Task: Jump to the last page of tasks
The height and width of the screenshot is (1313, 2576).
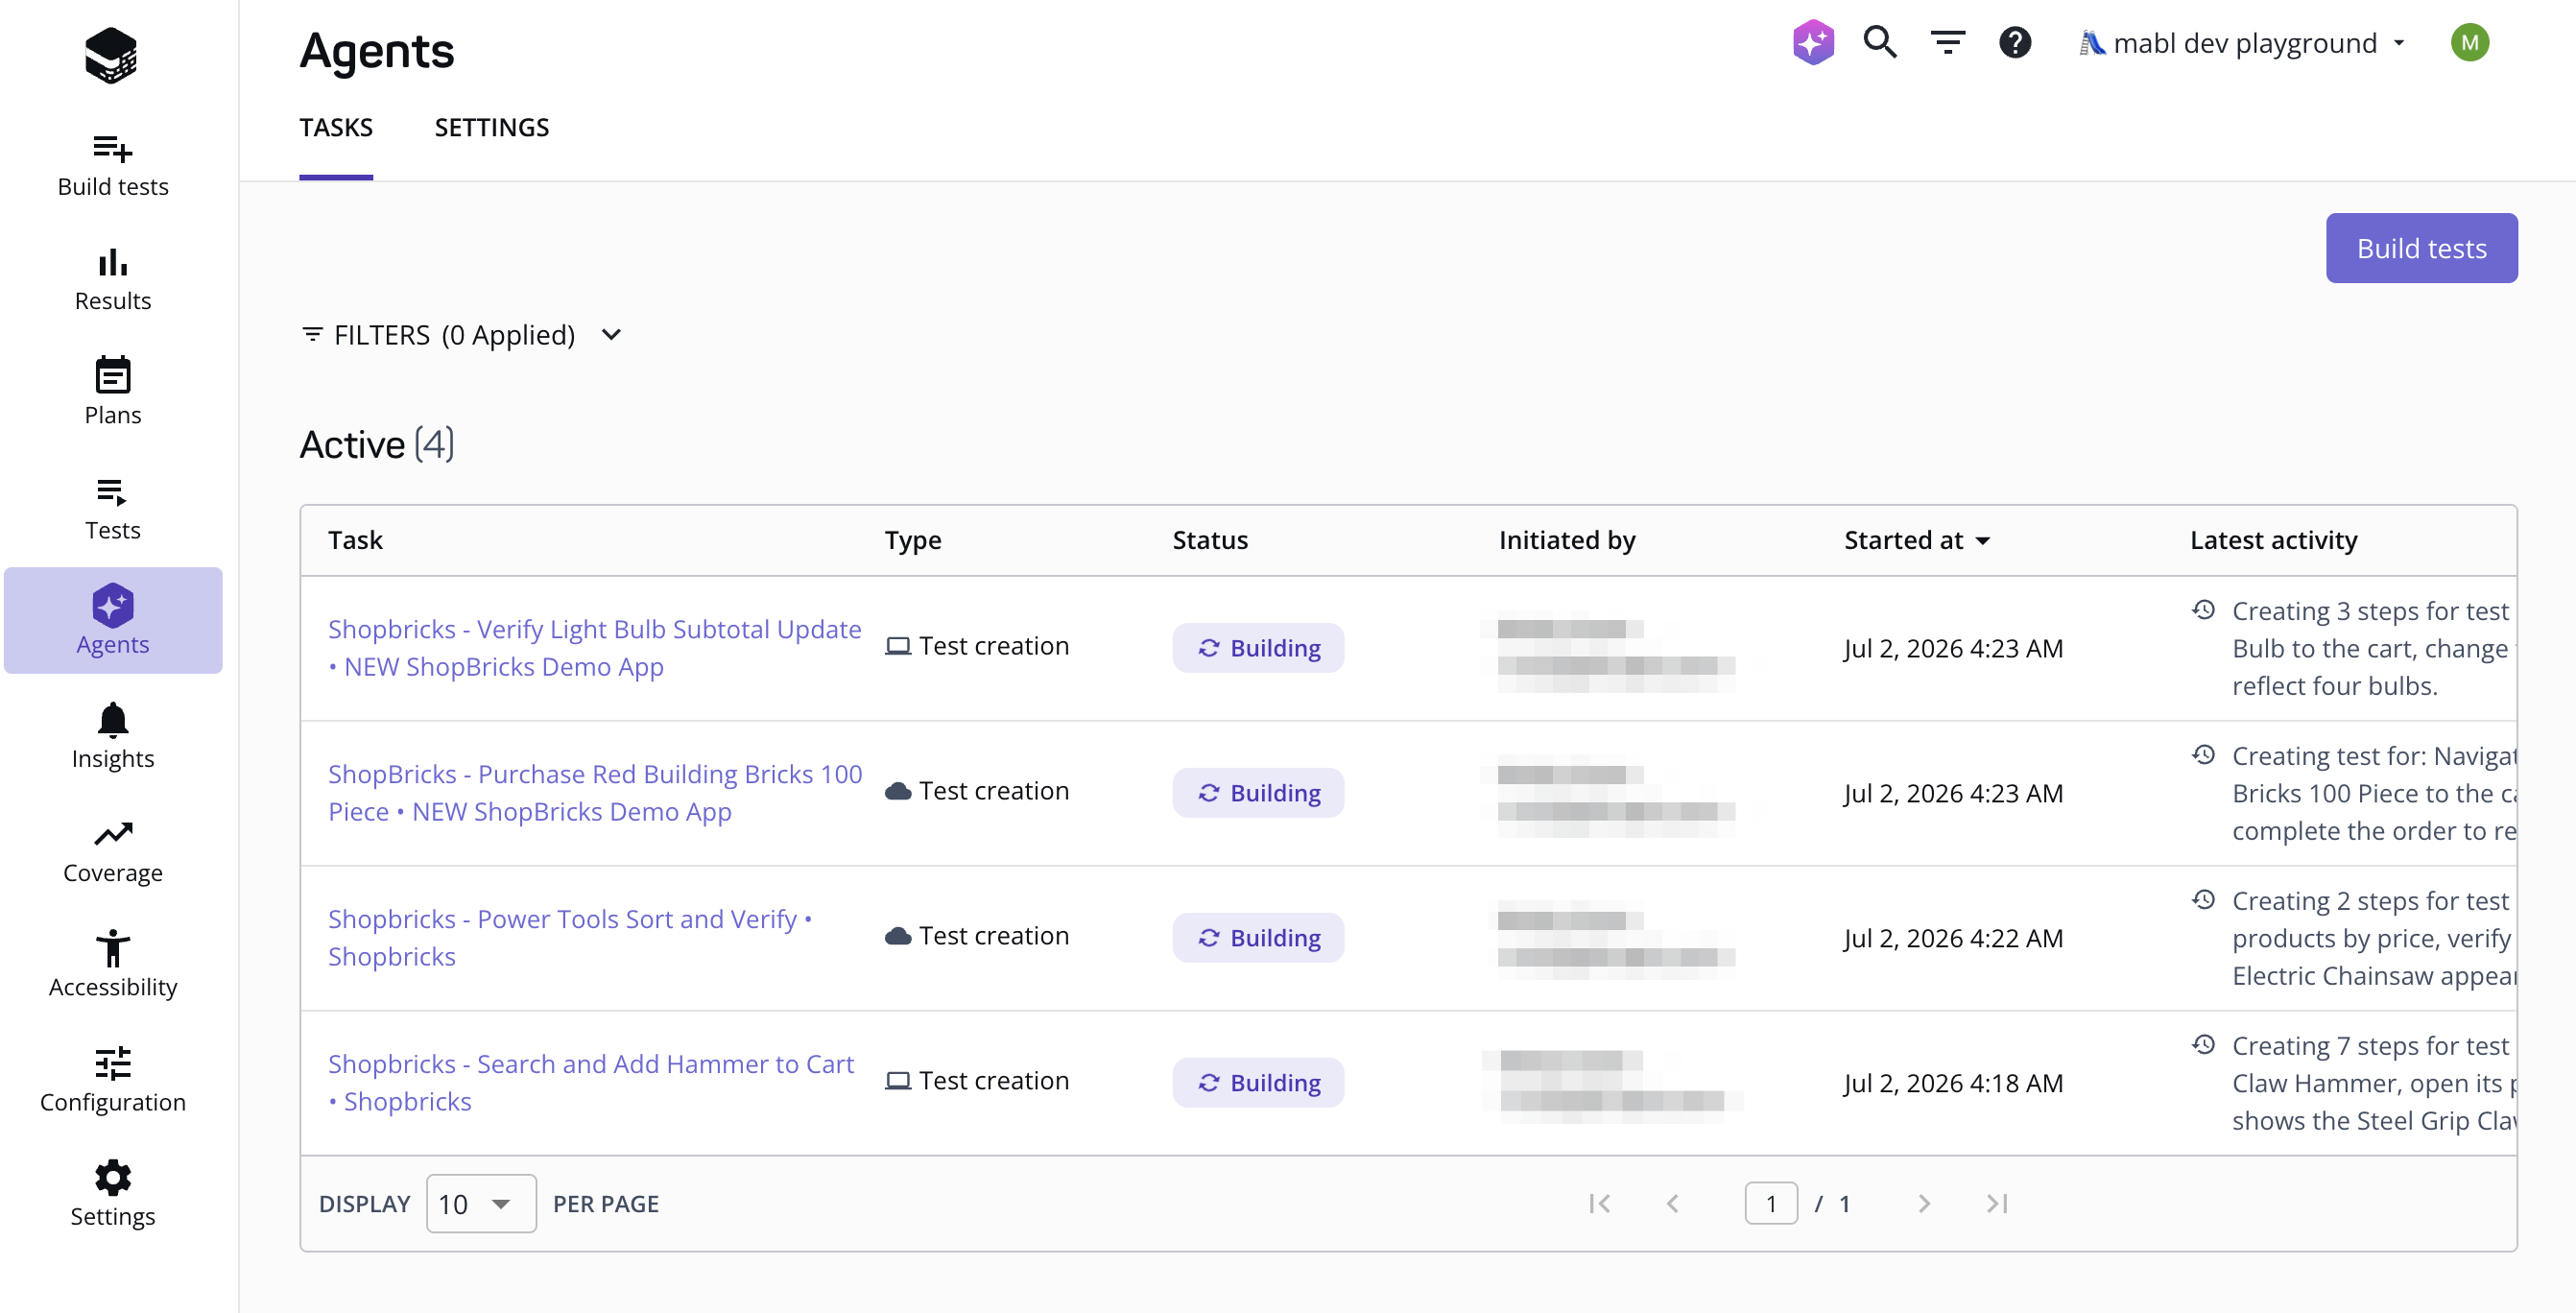Action: [1997, 1204]
